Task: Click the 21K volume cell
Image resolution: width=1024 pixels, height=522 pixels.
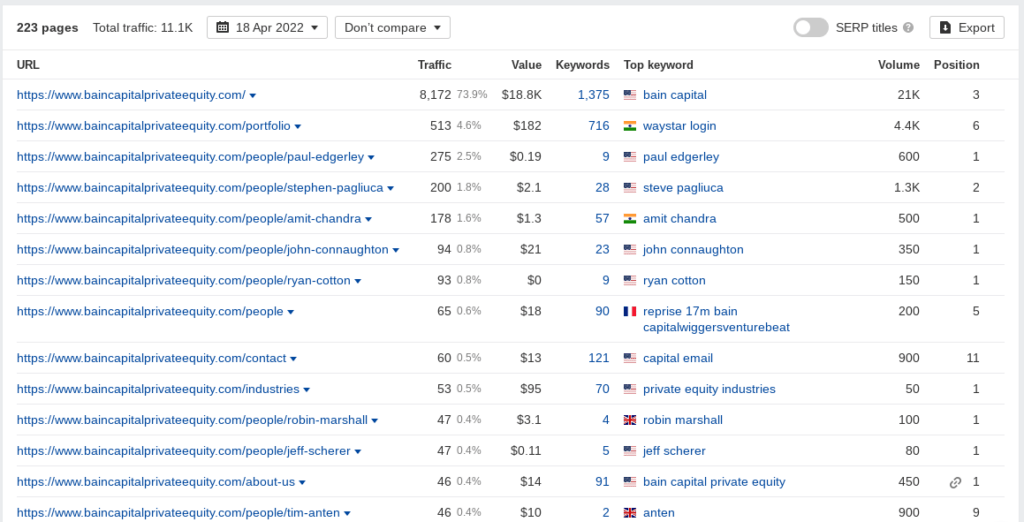Action: (908, 95)
